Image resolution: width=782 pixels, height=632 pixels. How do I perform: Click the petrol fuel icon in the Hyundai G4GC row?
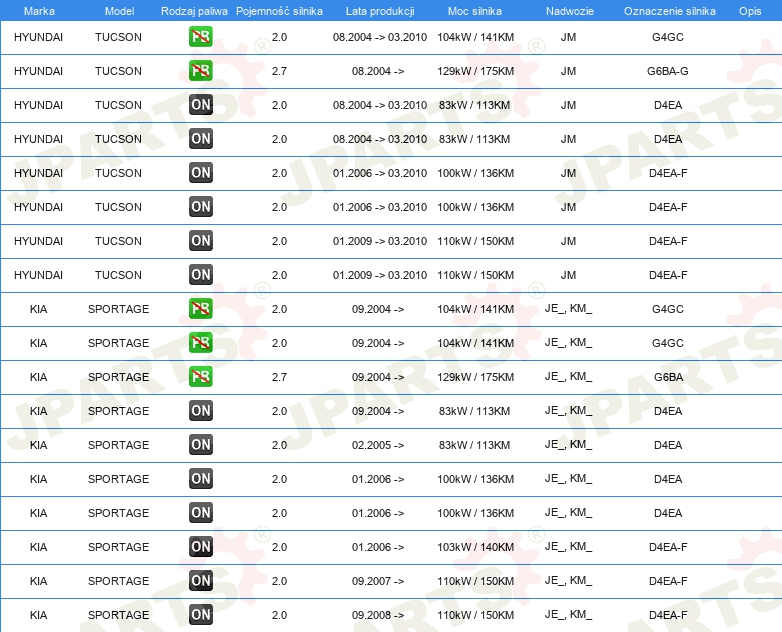coord(200,37)
